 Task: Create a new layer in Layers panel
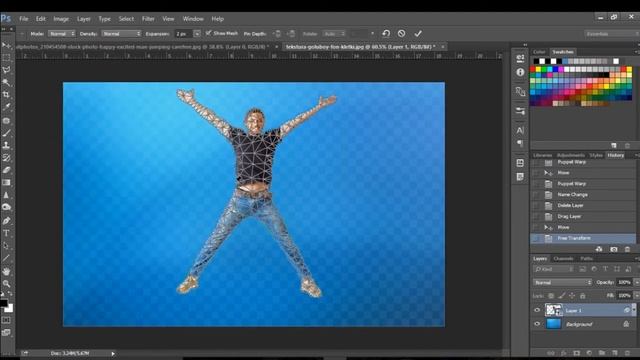(614, 353)
